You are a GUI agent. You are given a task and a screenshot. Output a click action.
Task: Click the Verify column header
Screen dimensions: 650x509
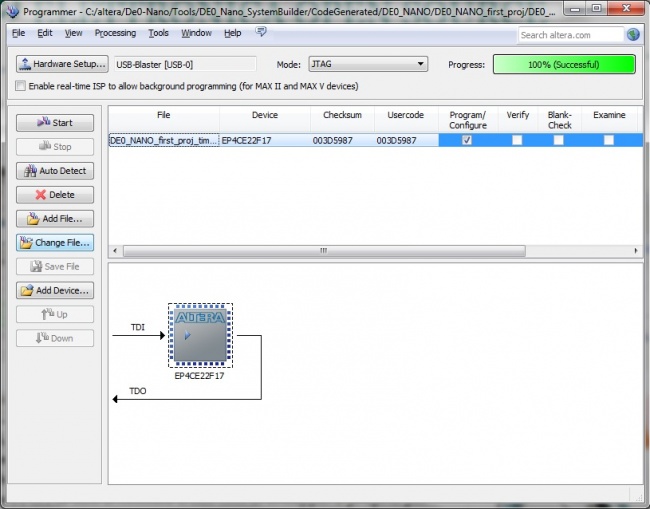(x=518, y=119)
